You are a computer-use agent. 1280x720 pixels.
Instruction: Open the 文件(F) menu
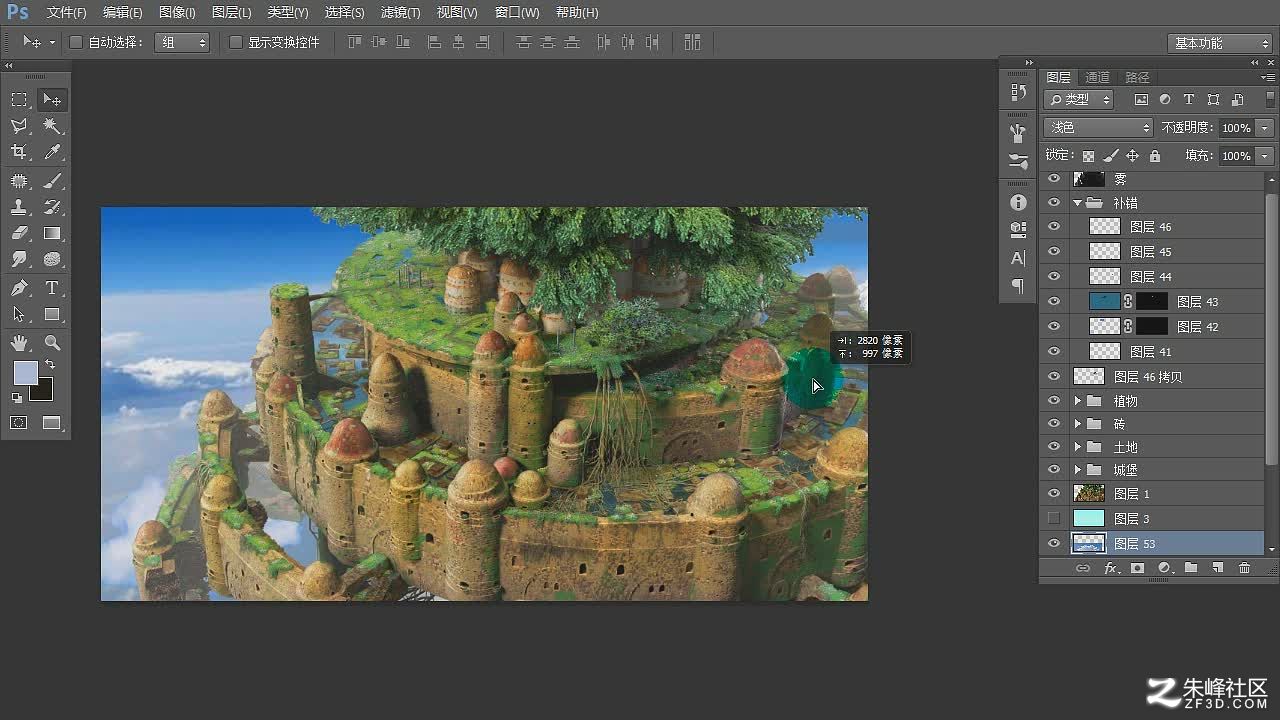pyautogui.click(x=66, y=13)
